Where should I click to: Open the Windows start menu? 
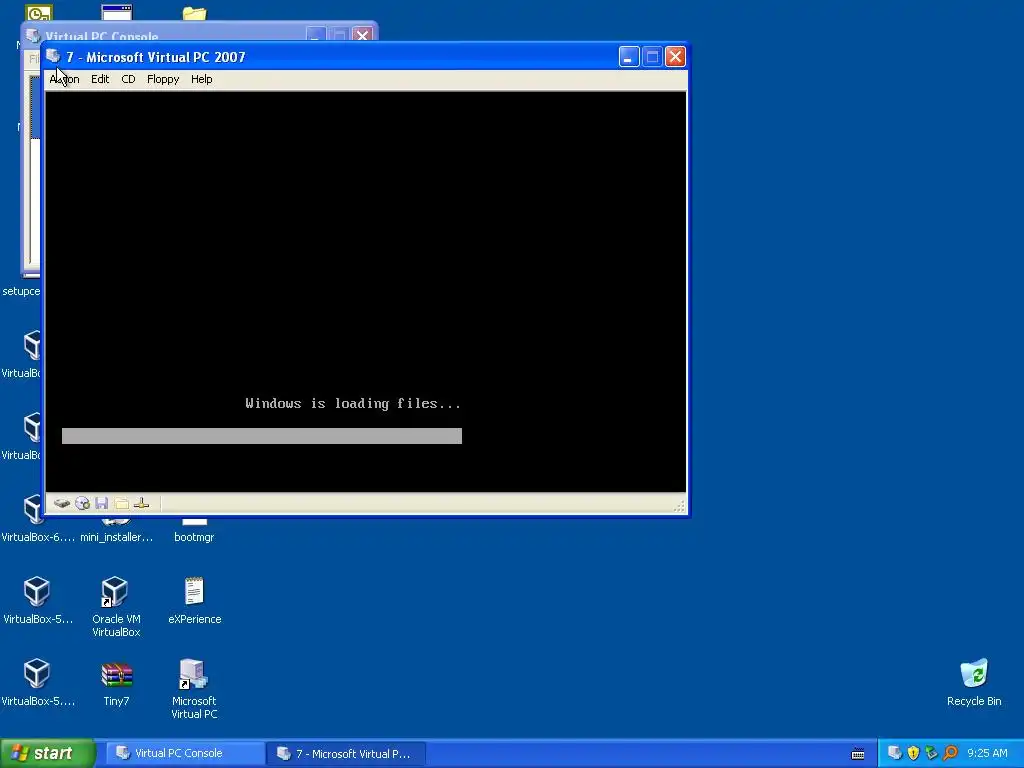pyautogui.click(x=47, y=754)
